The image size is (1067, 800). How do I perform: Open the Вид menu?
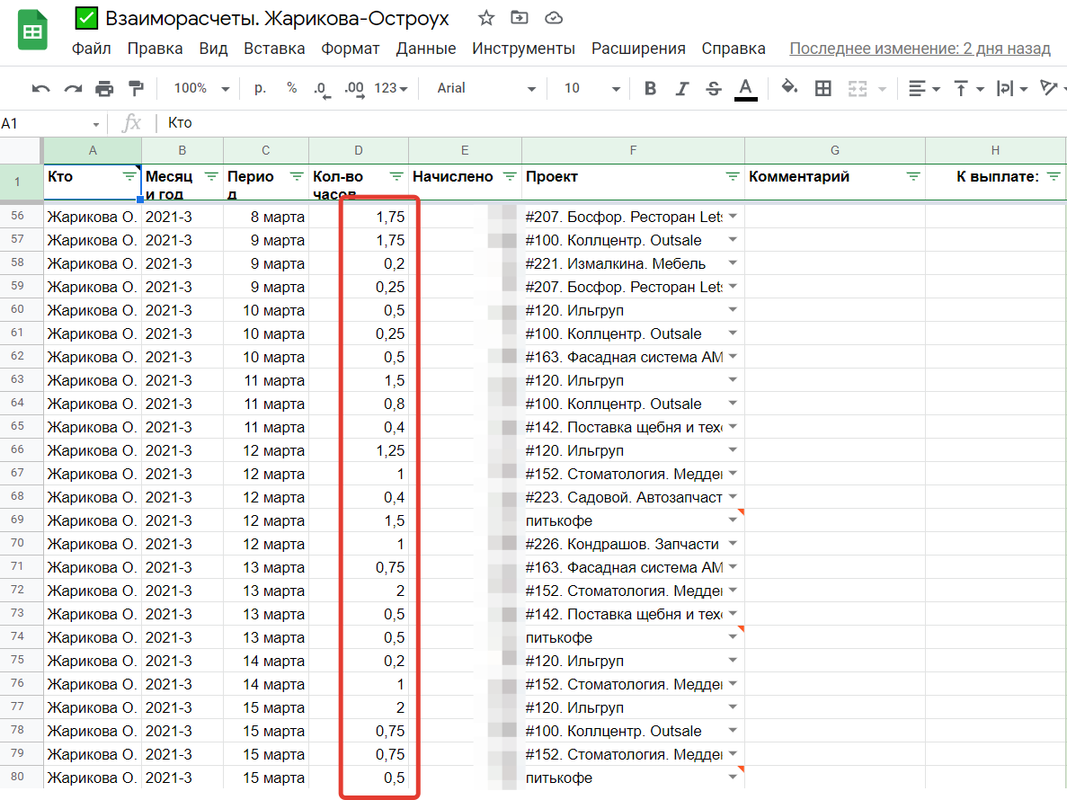(x=213, y=48)
